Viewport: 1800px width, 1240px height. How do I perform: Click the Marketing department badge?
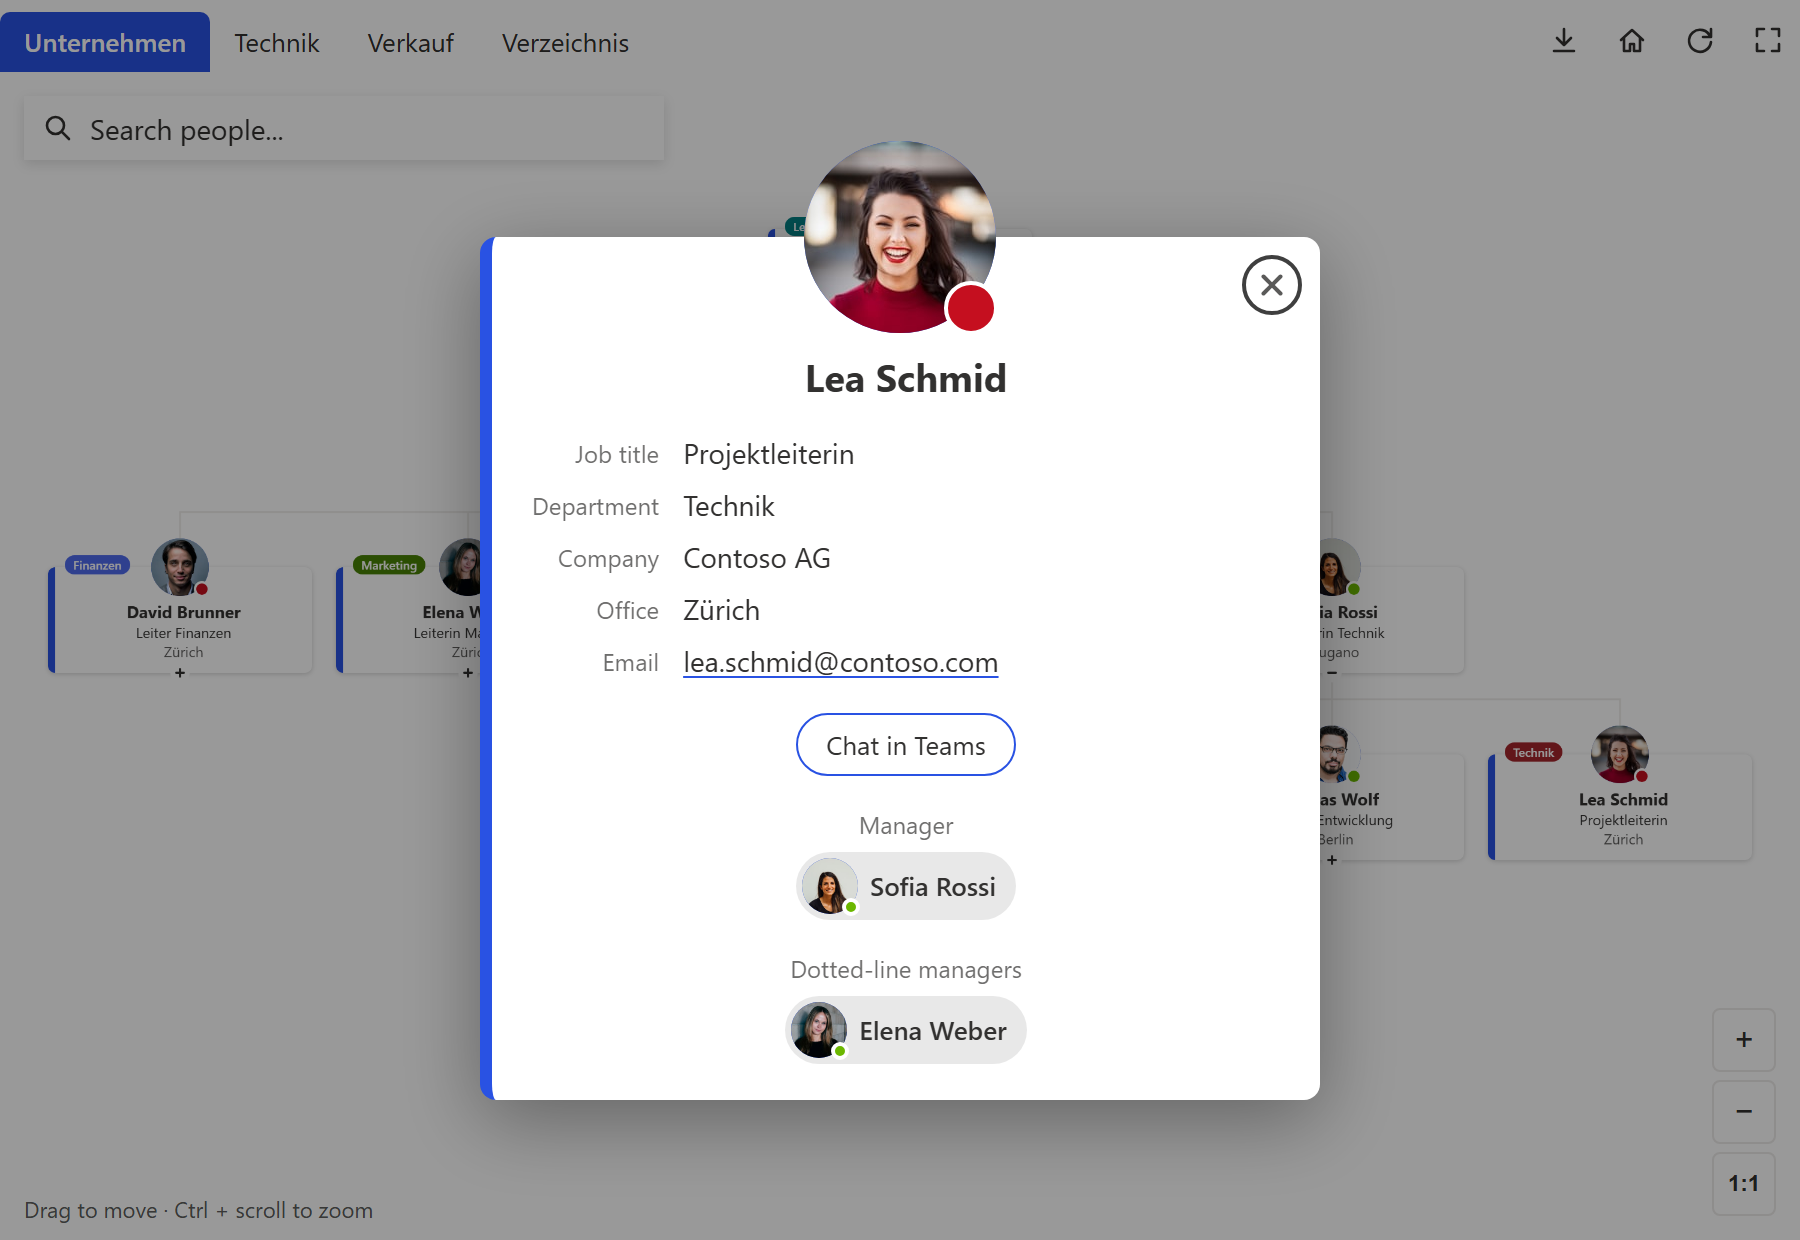click(389, 566)
